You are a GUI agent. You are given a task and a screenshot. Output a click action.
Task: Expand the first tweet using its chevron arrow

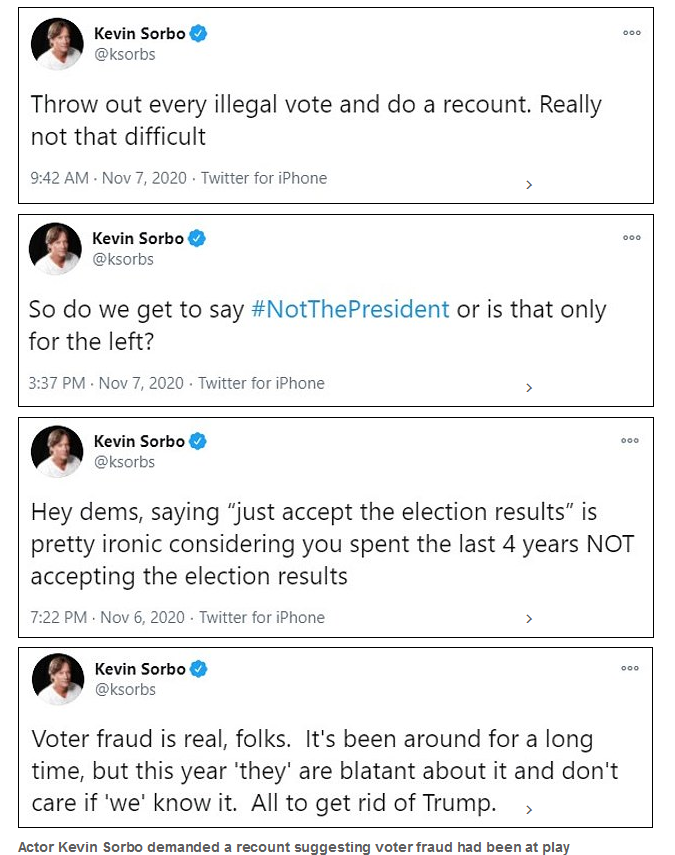pyautogui.click(x=529, y=184)
